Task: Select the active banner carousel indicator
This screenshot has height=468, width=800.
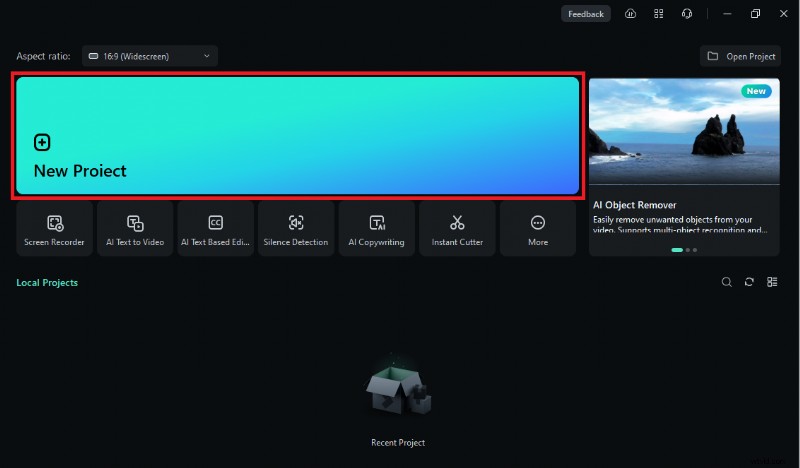Action: click(x=677, y=249)
